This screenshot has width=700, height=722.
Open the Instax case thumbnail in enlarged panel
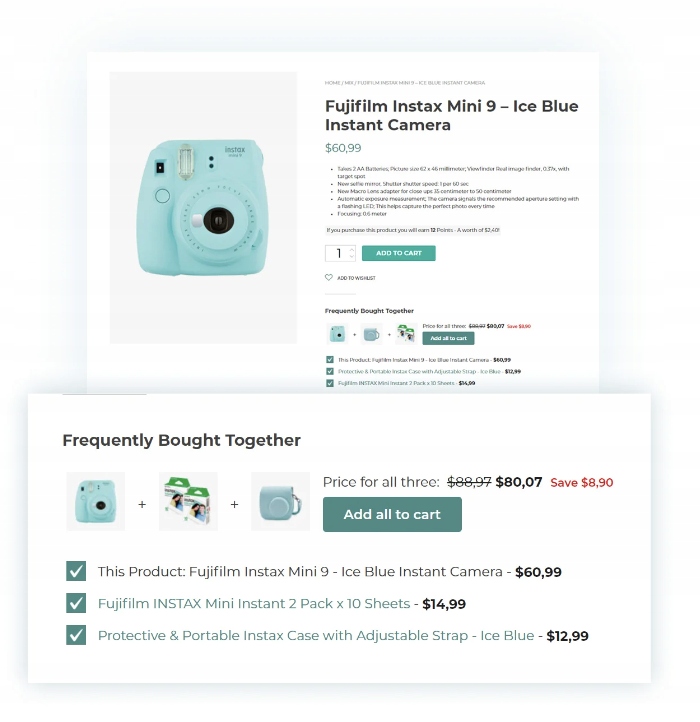point(281,501)
